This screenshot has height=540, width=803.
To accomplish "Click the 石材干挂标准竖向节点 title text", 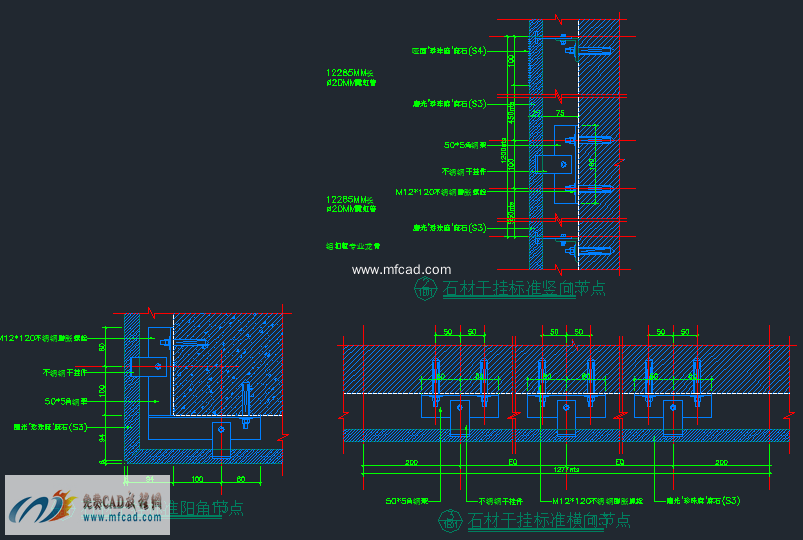I will (x=524, y=288).
